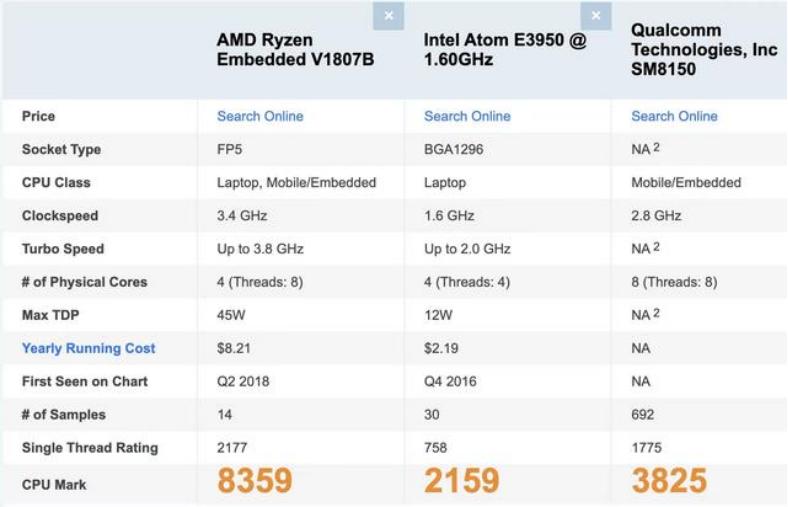Click the First Seen on Chart label
Viewport: 788px width, 507px height.
85,381
